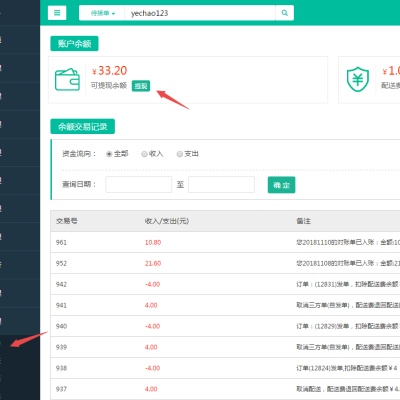The width and height of the screenshot is (400, 400).
Task: Open the 余额交易记录 section label
Action: 82,127
